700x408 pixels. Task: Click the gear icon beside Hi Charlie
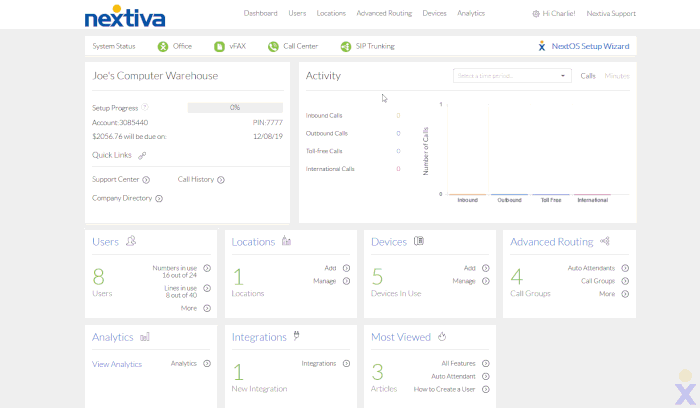pyautogui.click(x=536, y=14)
